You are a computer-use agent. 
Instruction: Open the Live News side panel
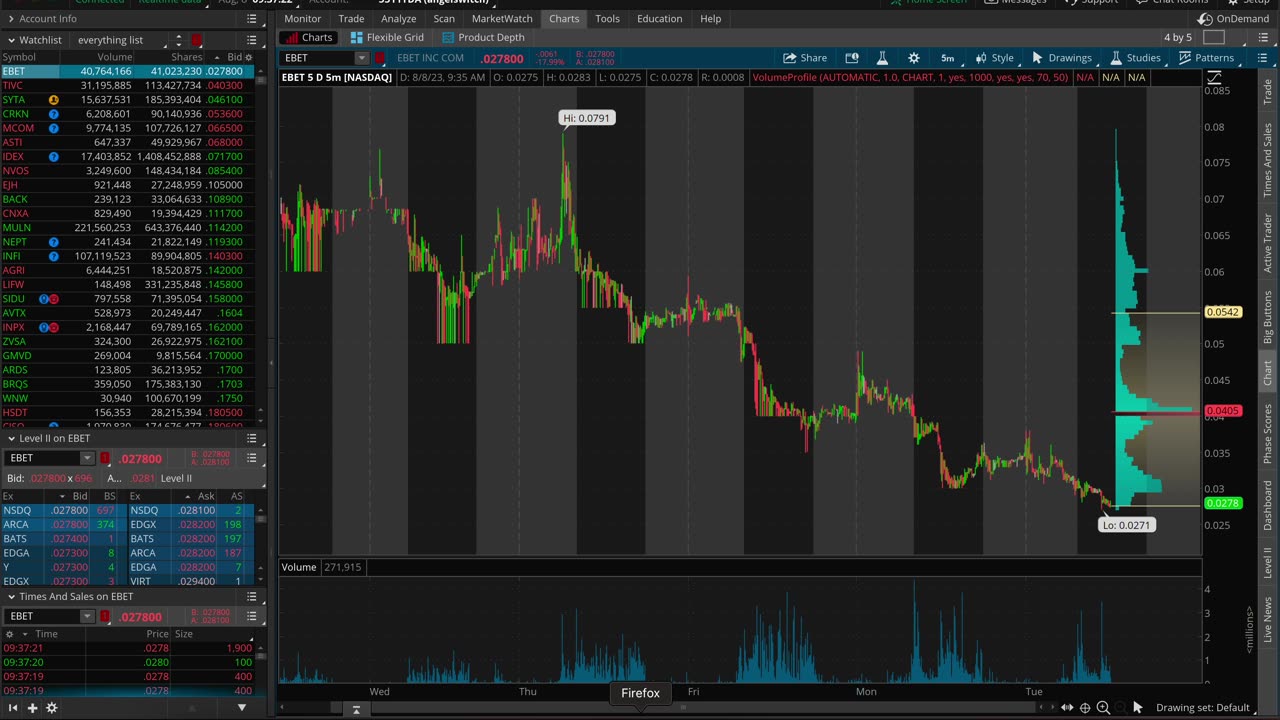point(1268,620)
